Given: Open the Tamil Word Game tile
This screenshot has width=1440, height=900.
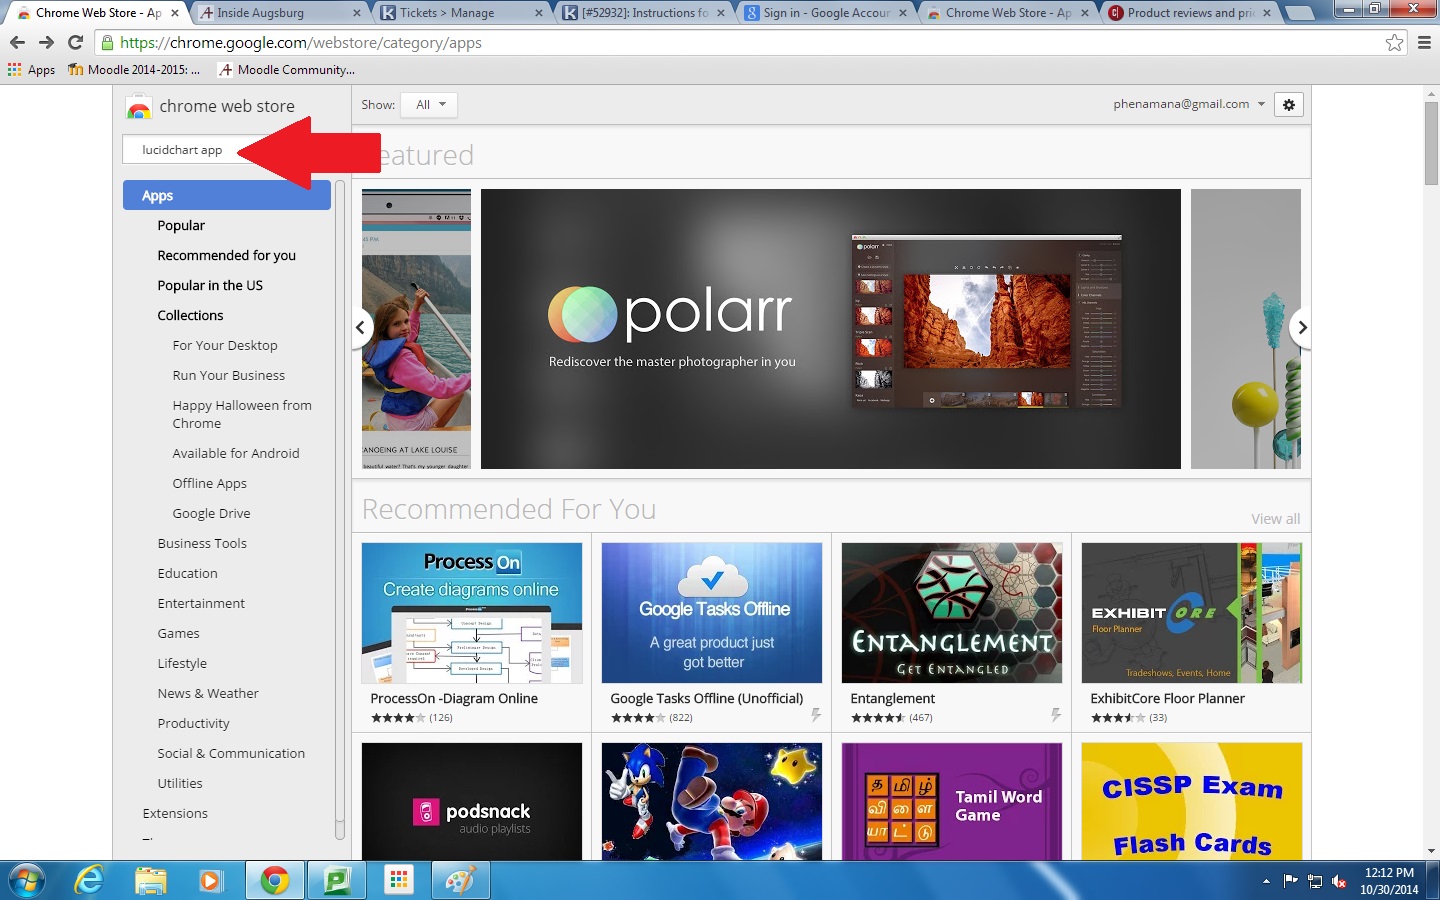Looking at the screenshot, I should (952, 801).
